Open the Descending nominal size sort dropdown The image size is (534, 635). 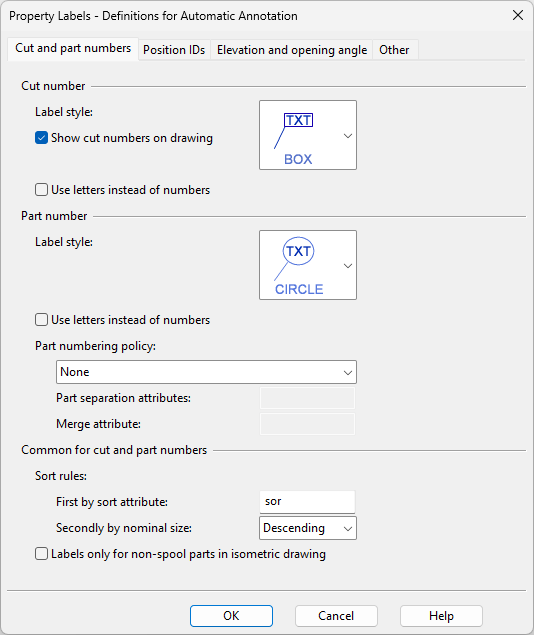308,528
